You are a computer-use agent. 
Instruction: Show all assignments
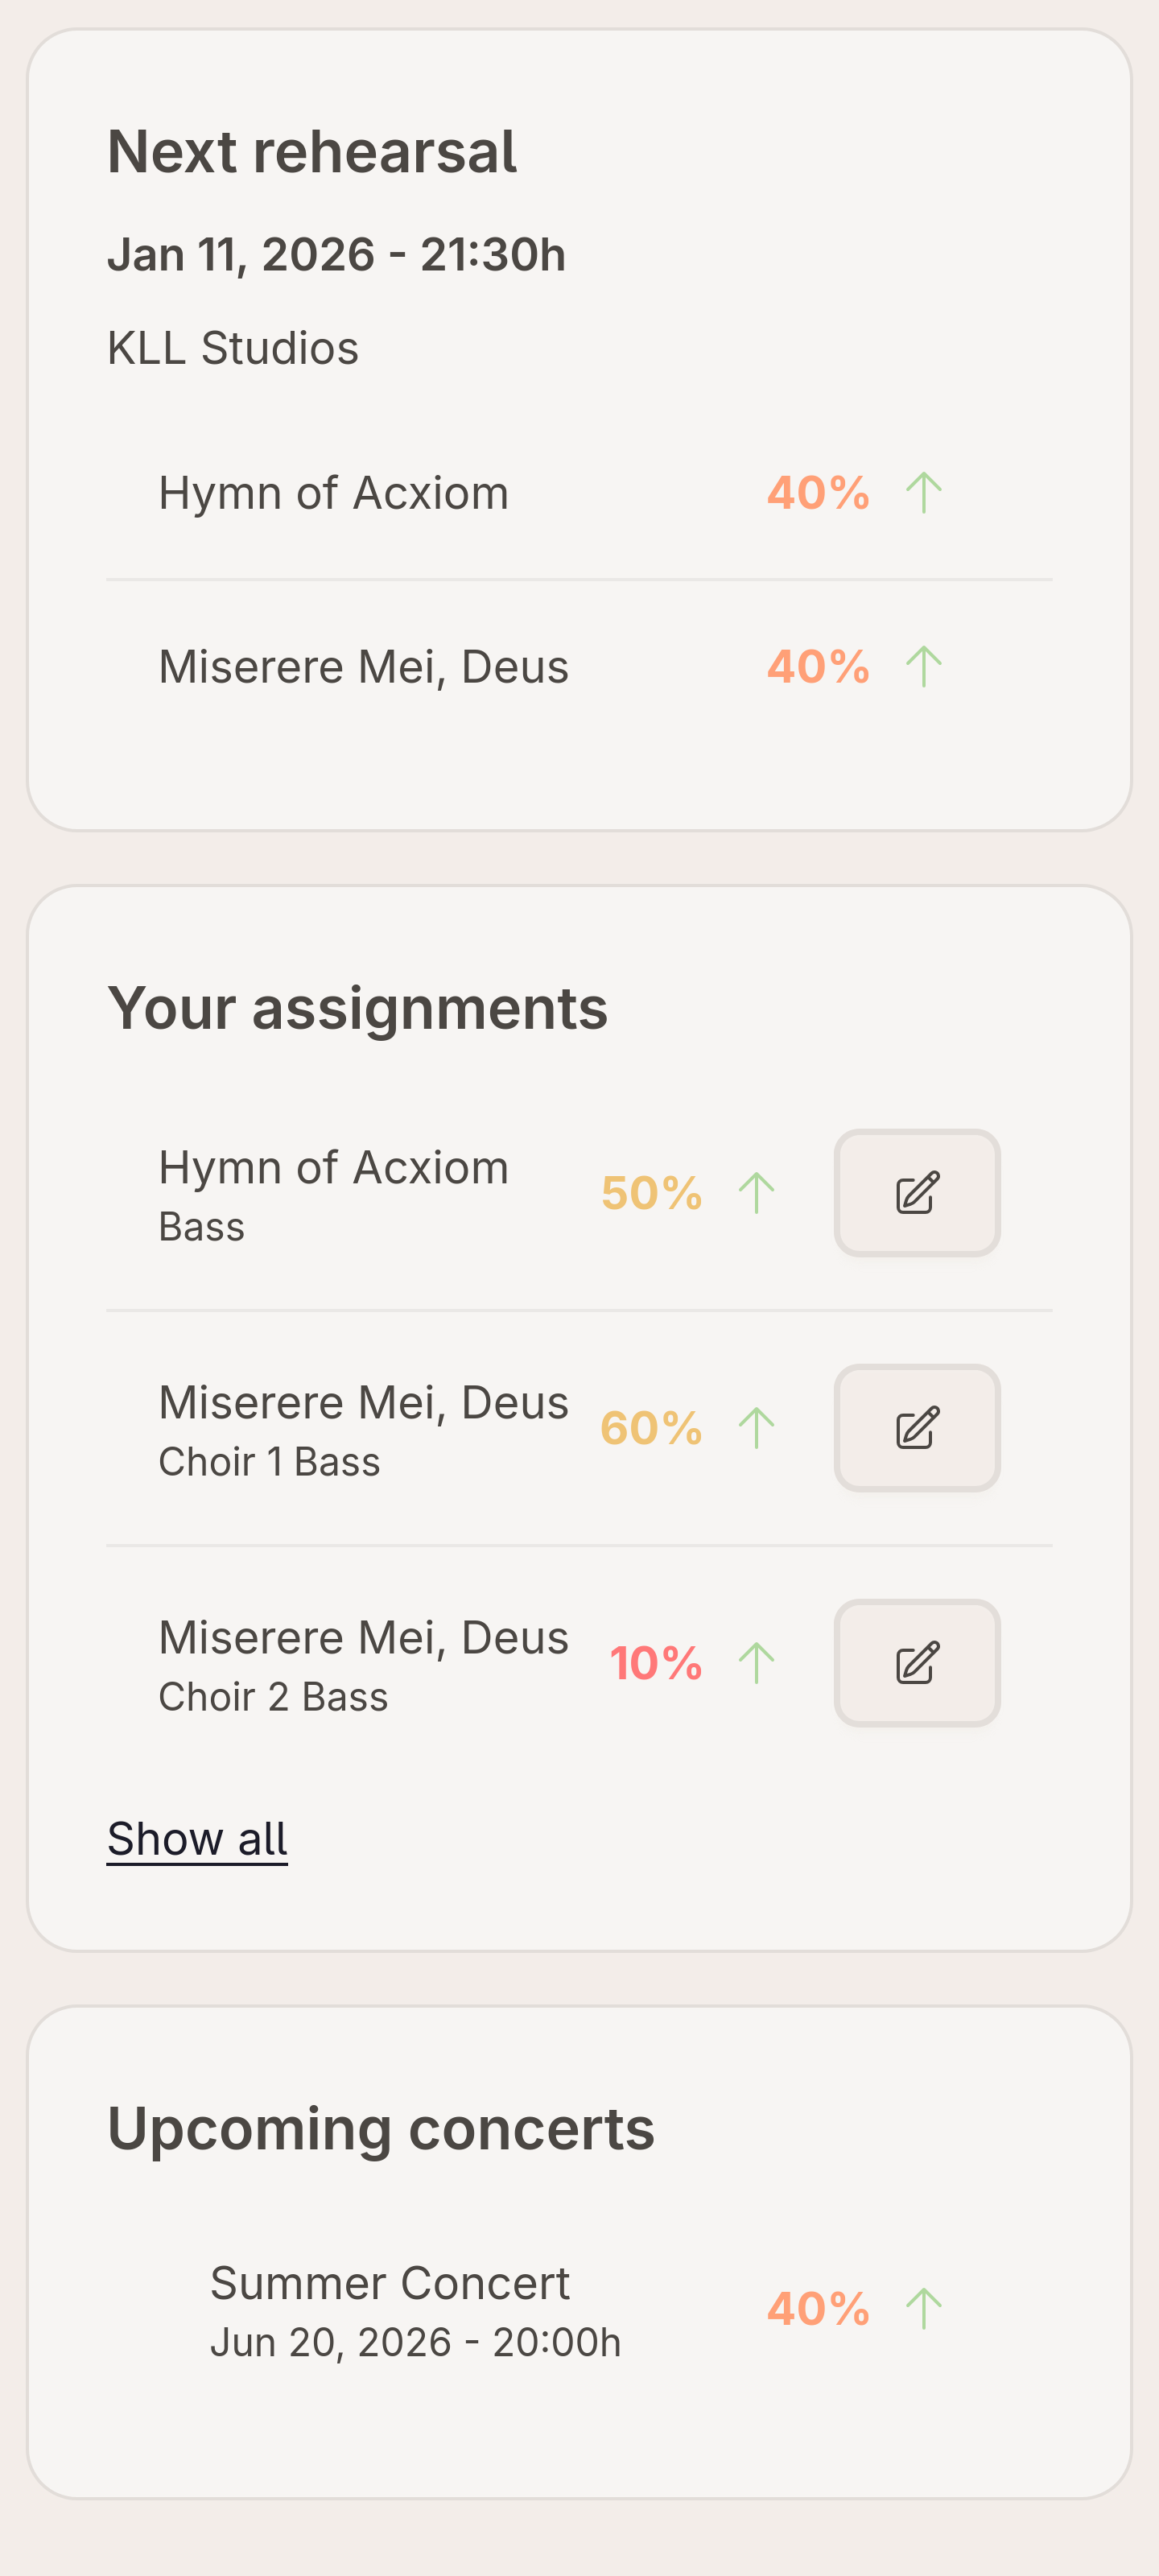pos(197,1839)
